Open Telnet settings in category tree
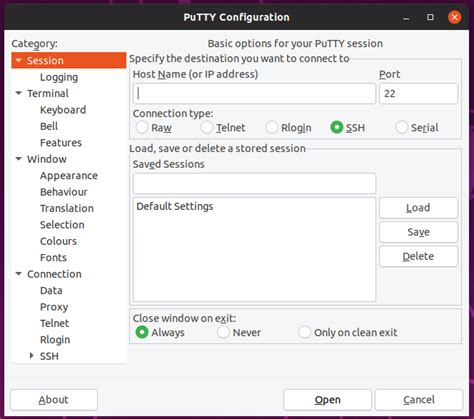This screenshot has height=419, width=474. 55,323
